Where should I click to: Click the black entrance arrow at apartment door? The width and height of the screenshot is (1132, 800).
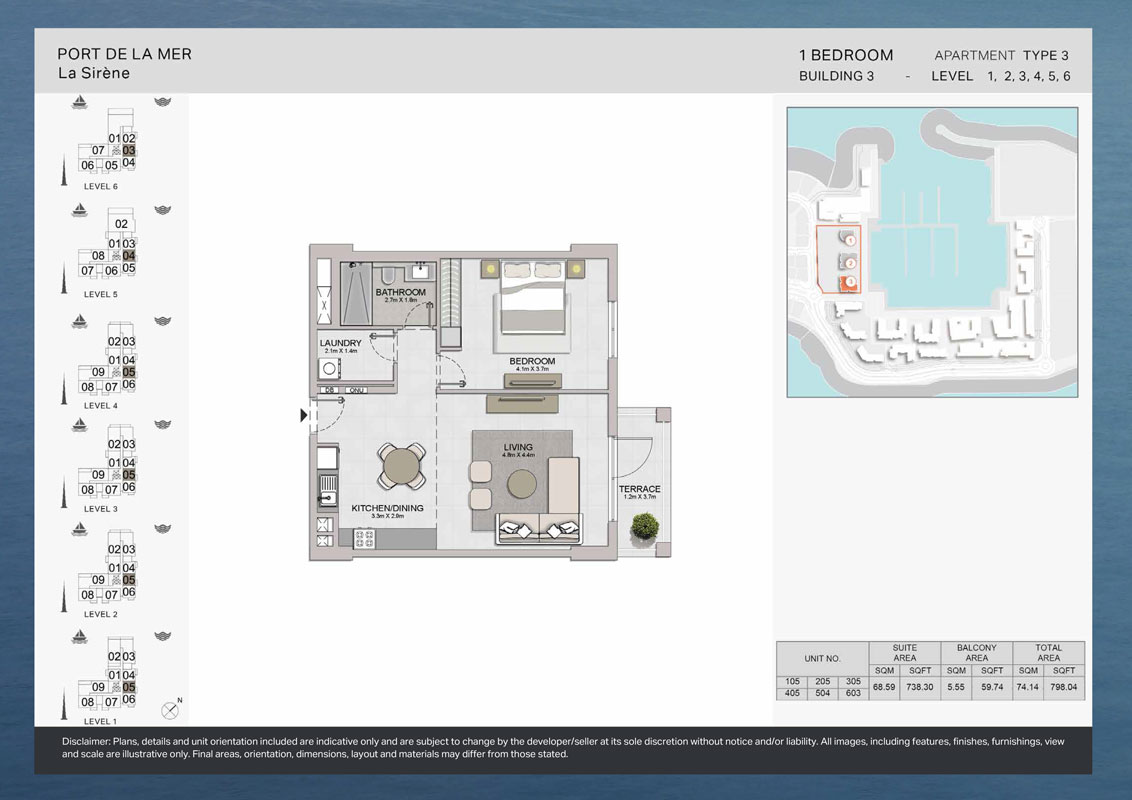pos(303,415)
